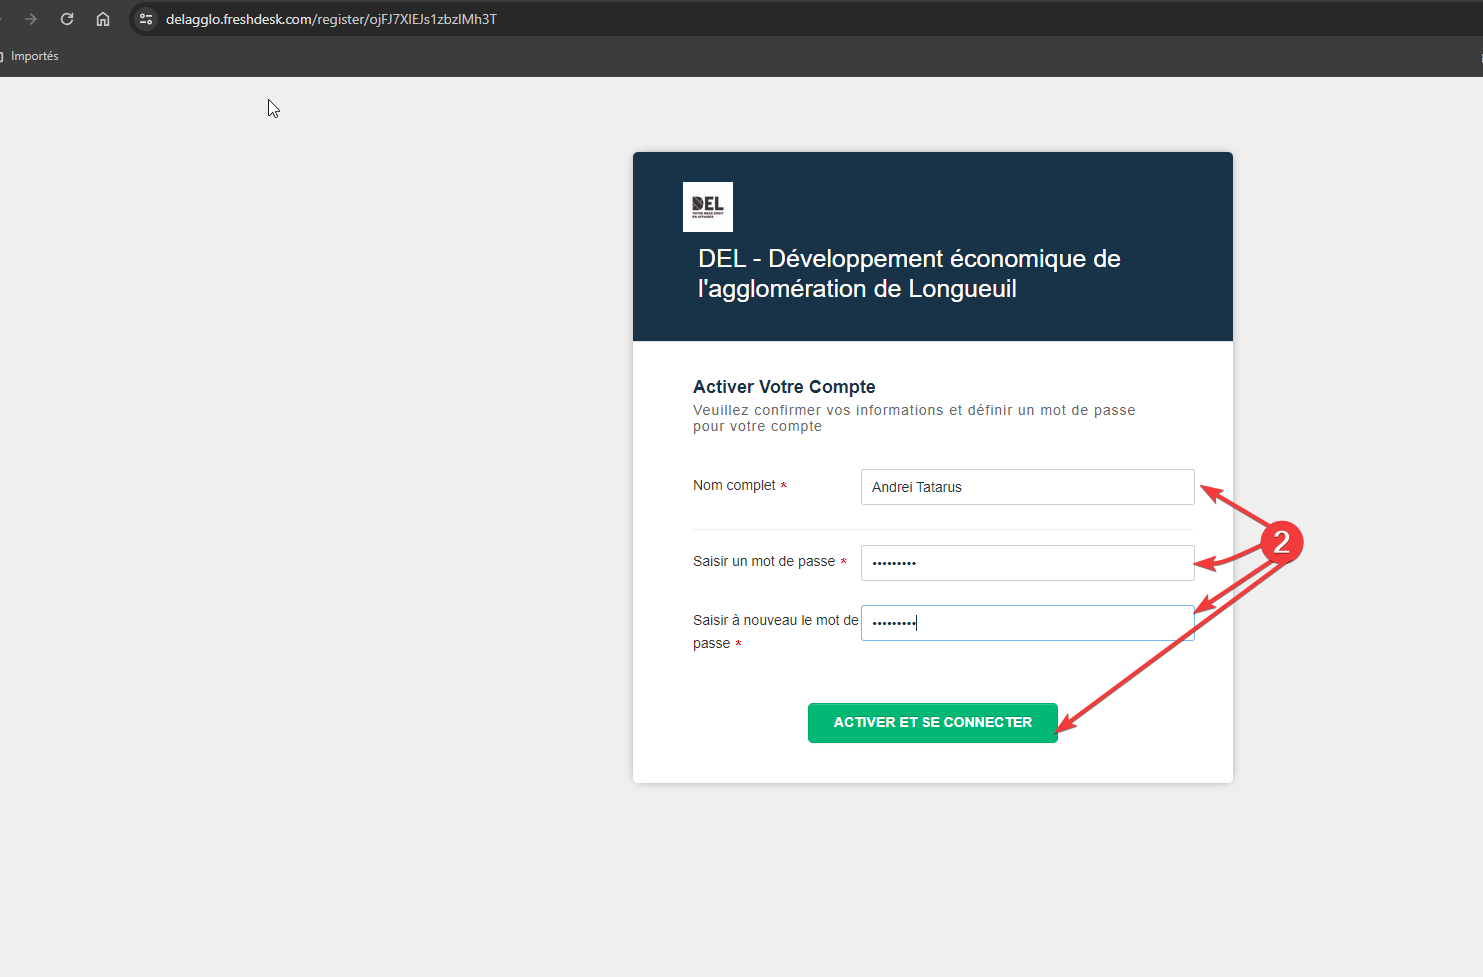This screenshot has width=1483, height=977.
Task: Click the Activer Votre Compte heading
Action: pos(784,387)
